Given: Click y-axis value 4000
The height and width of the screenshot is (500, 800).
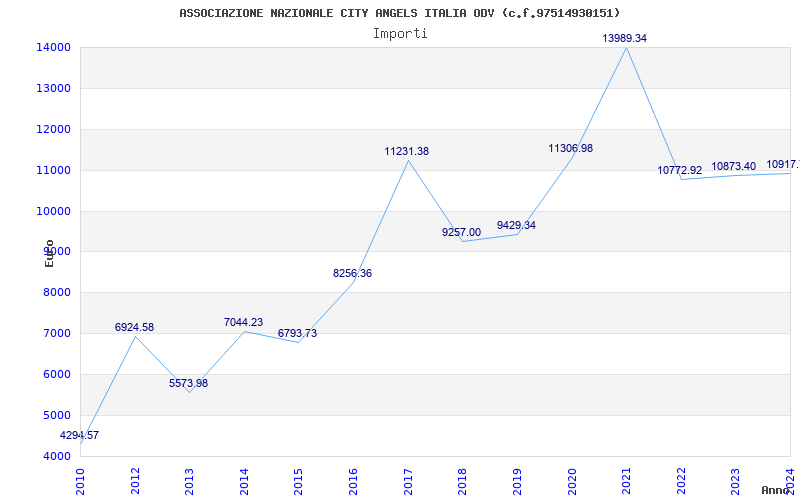Looking at the screenshot, I should pos(56,456).
